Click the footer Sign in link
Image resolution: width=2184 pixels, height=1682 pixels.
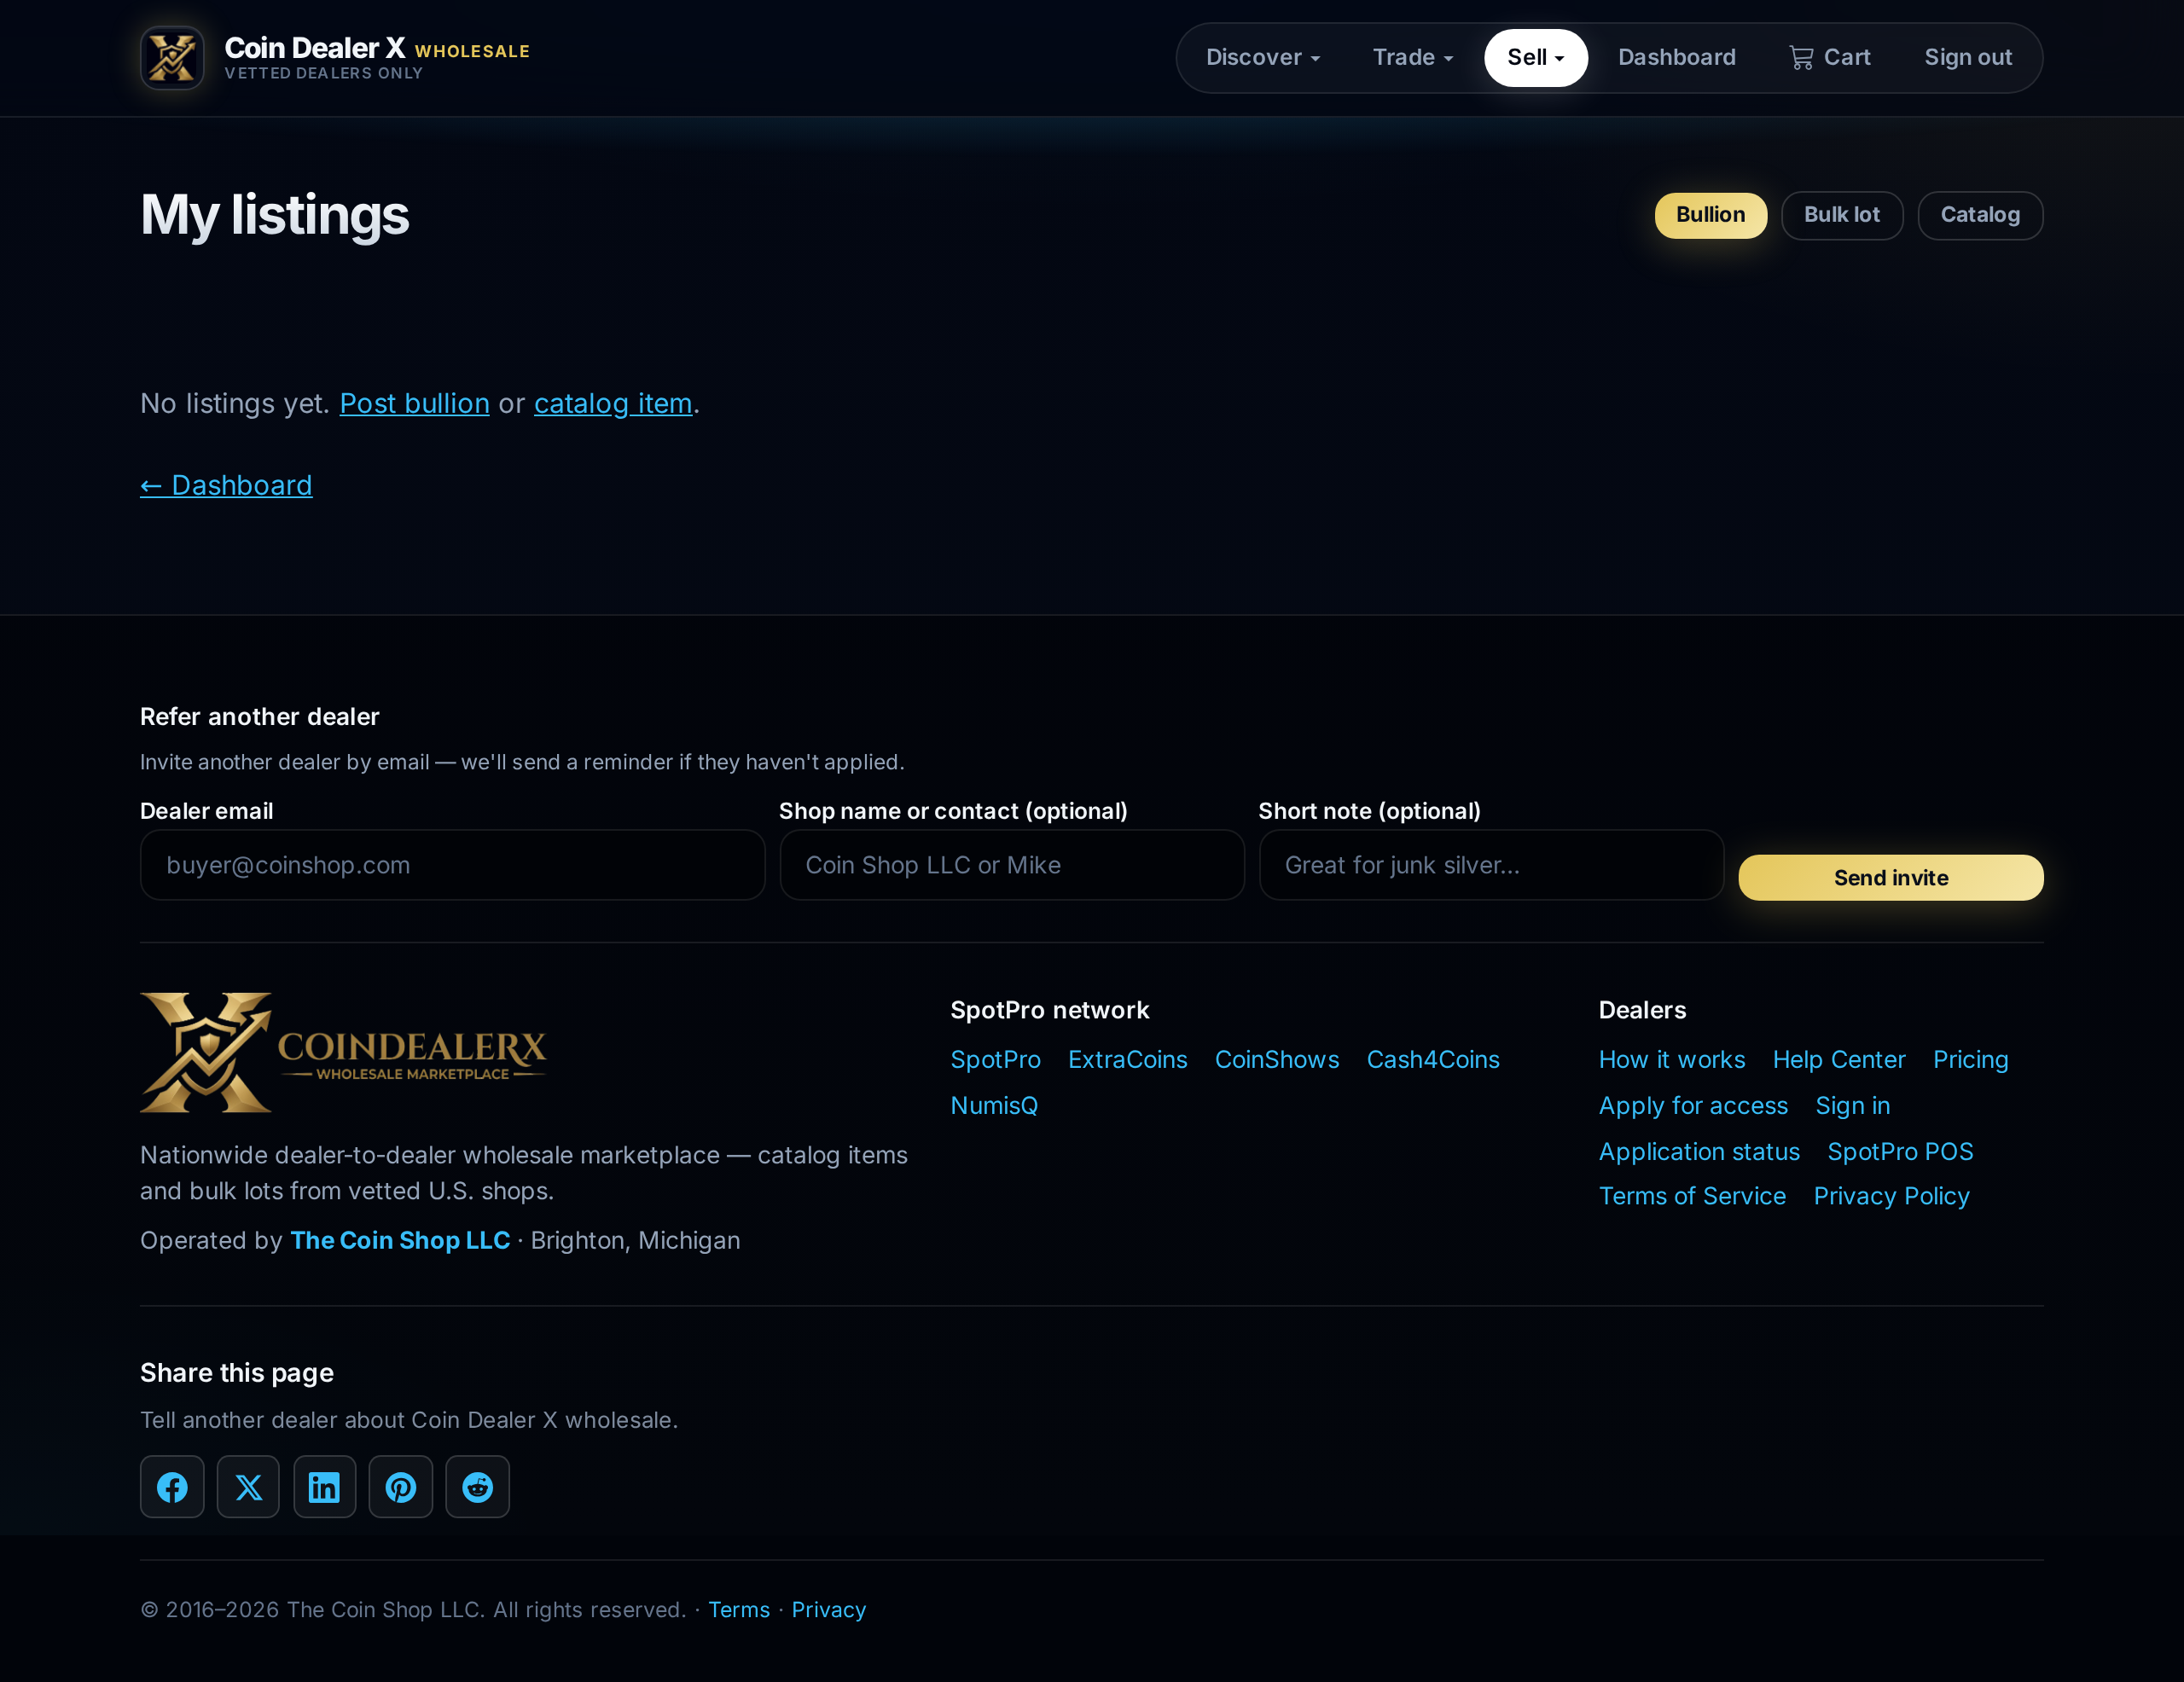pos(1852,1106)
